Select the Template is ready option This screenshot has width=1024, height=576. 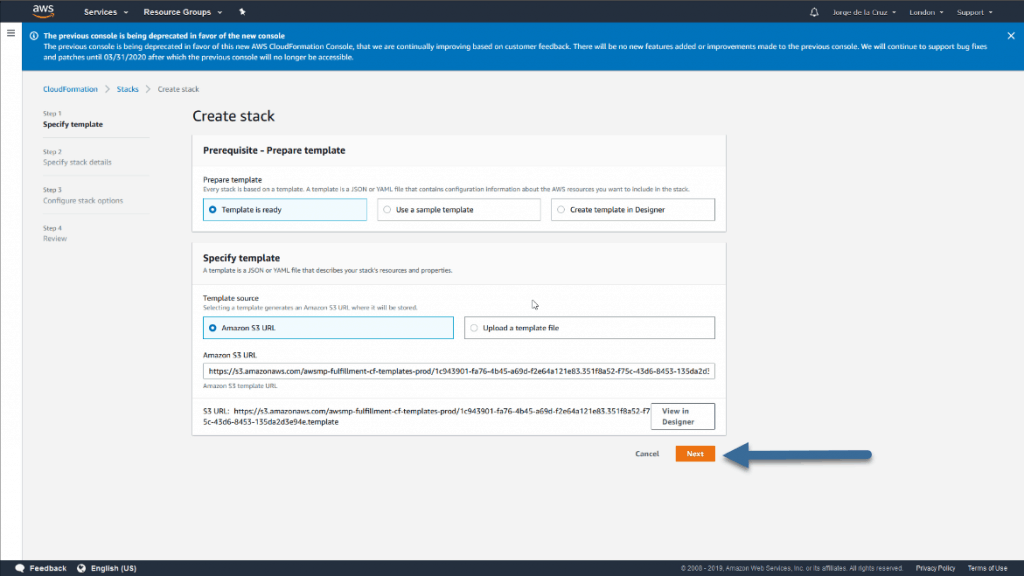(285, 210)
